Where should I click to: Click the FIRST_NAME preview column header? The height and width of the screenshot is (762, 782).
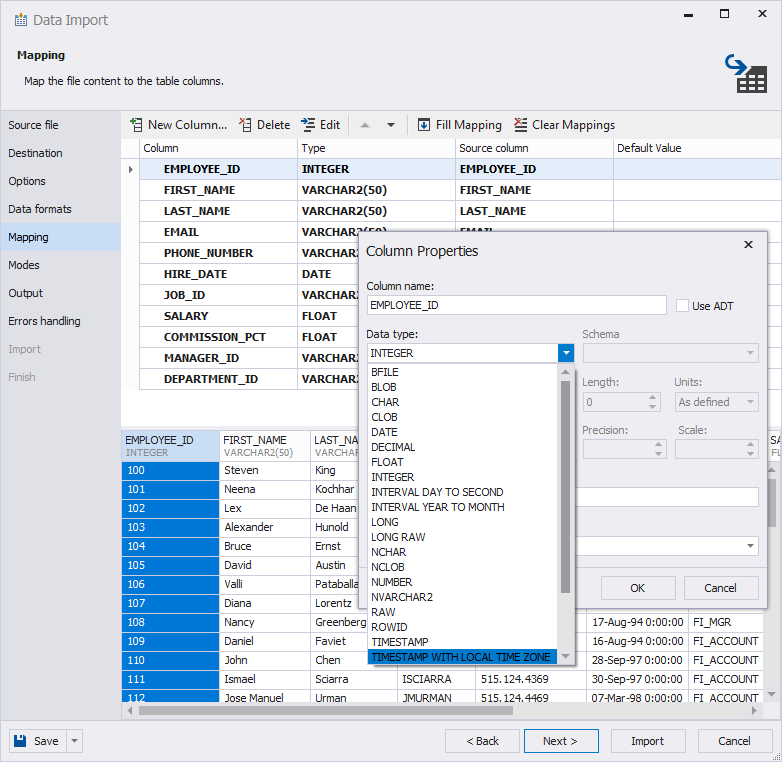click(265, 446)
